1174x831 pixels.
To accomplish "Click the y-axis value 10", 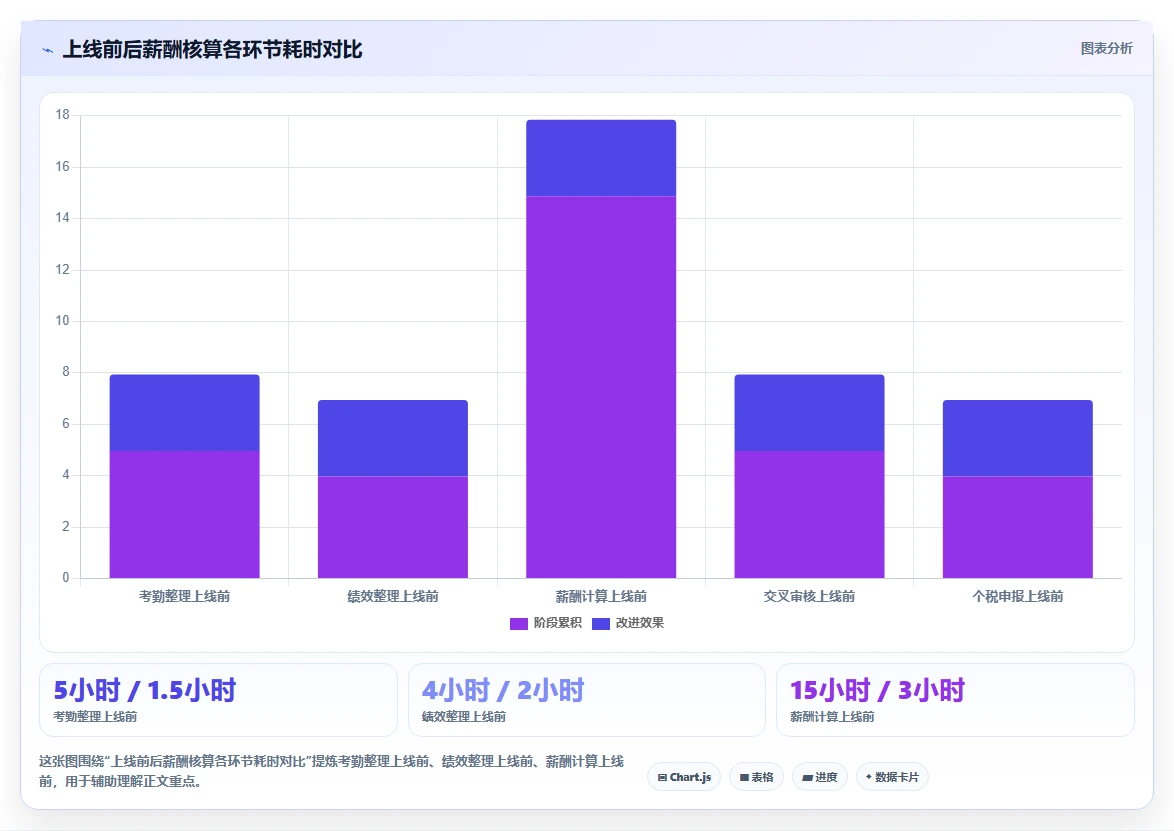I will coord(62,320).
